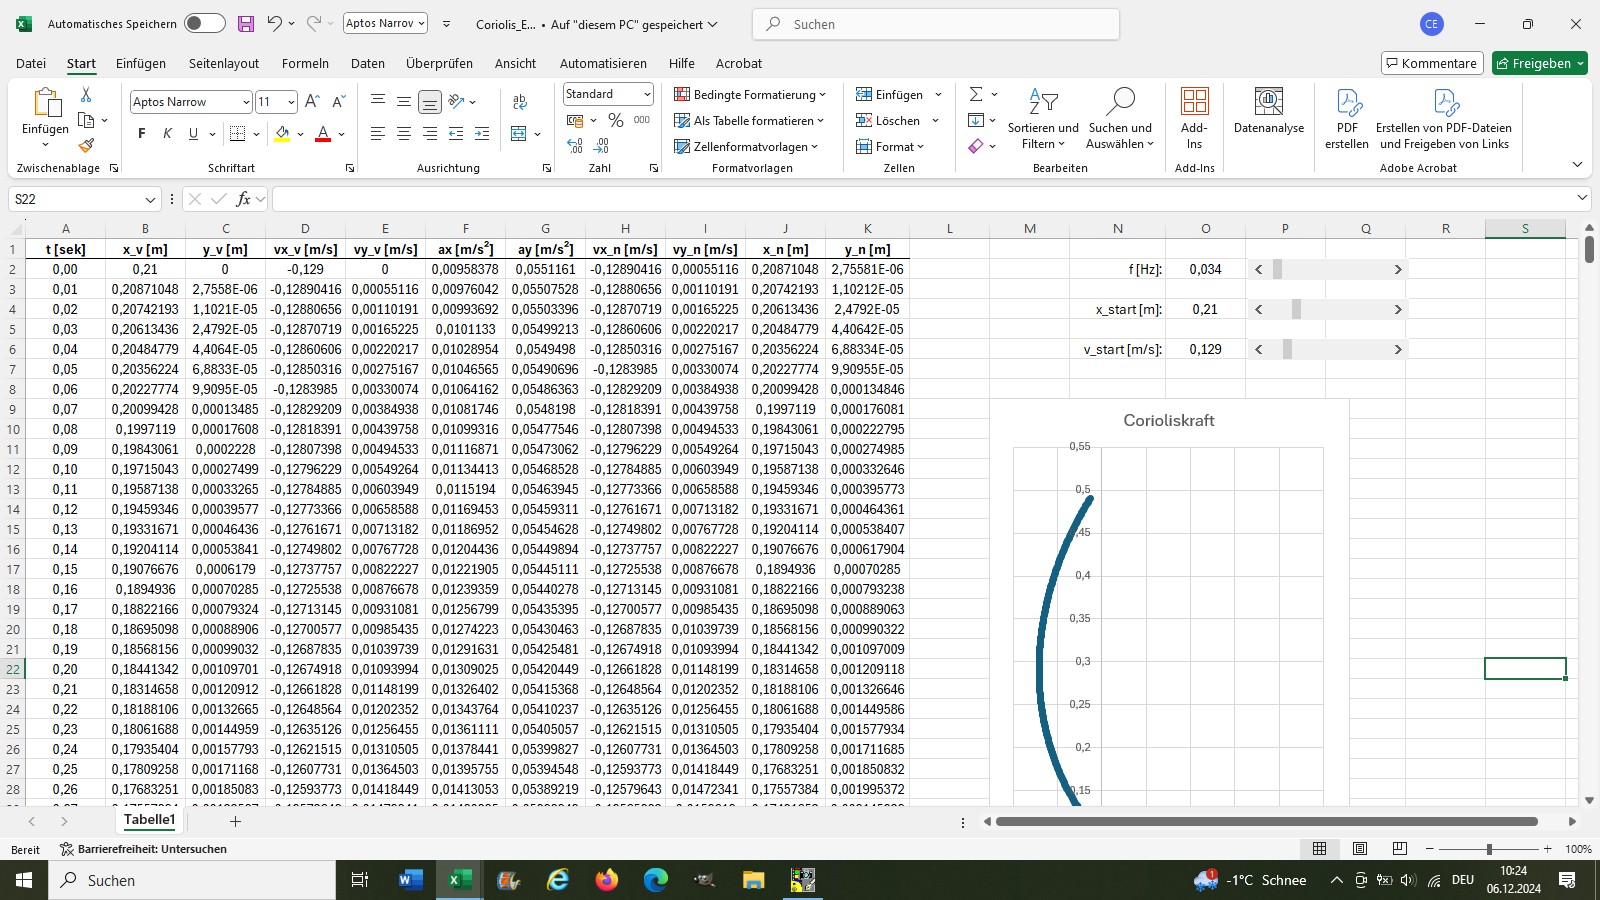Switch to page layout view in status bar
The height and width of the screenshot is (900, 1600).
point(1360,849)
